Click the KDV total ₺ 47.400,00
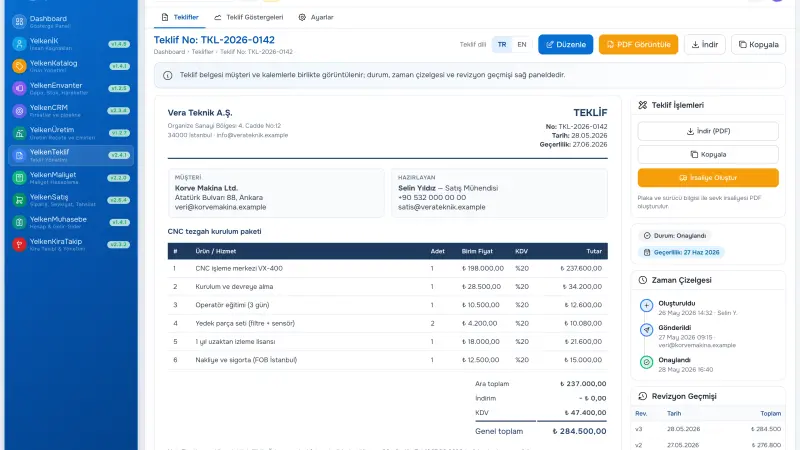Viewport: 800px width, 450px height. click(585, 413)
